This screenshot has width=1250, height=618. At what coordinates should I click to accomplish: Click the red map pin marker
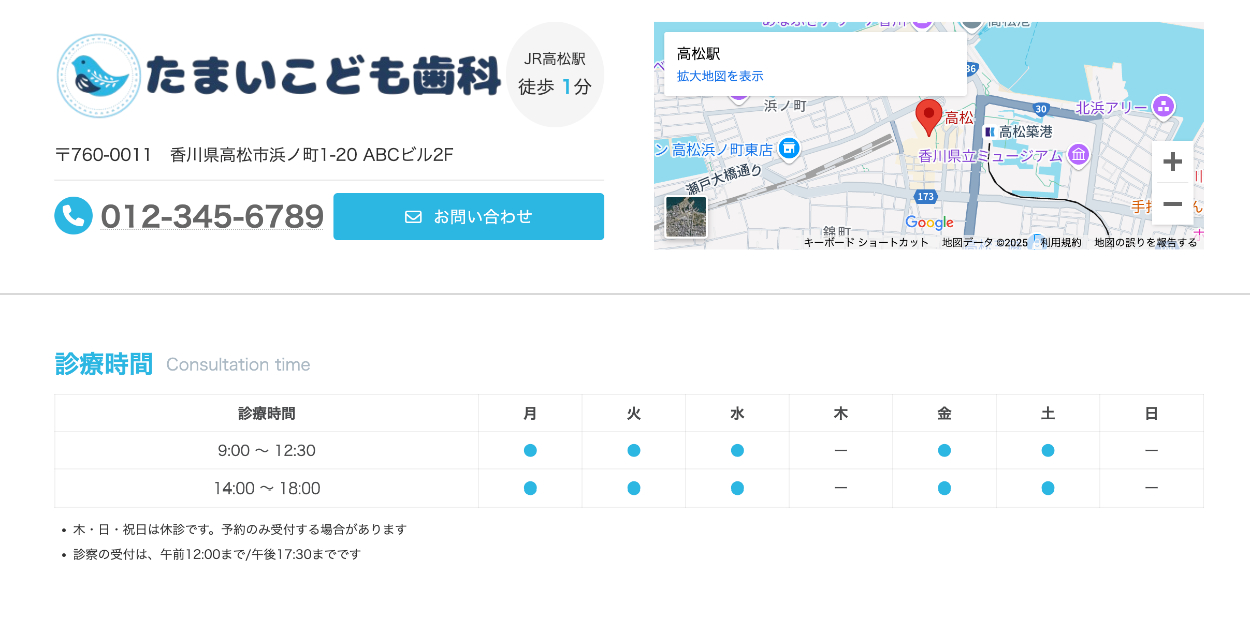928,116
